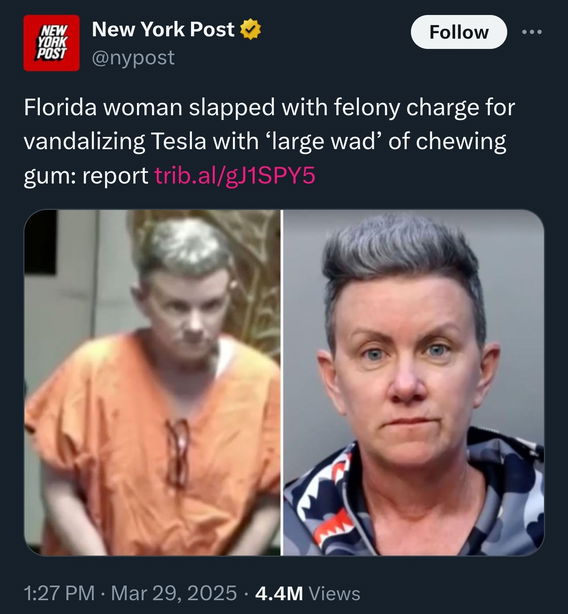Click the 1:27 PM timestamp
Image resolution: width=568 pixels, height=614 pixels.
click(59, 593)
